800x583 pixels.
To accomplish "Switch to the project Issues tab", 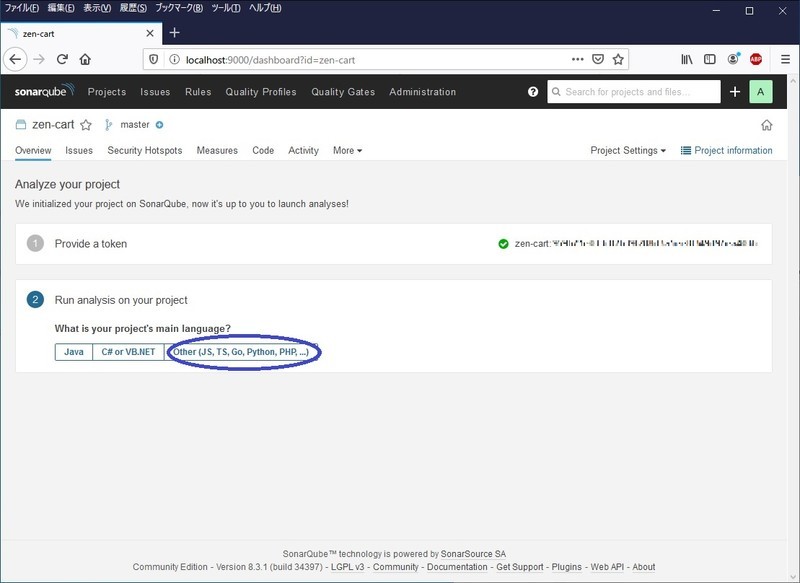I will click(x=79, y=150).
